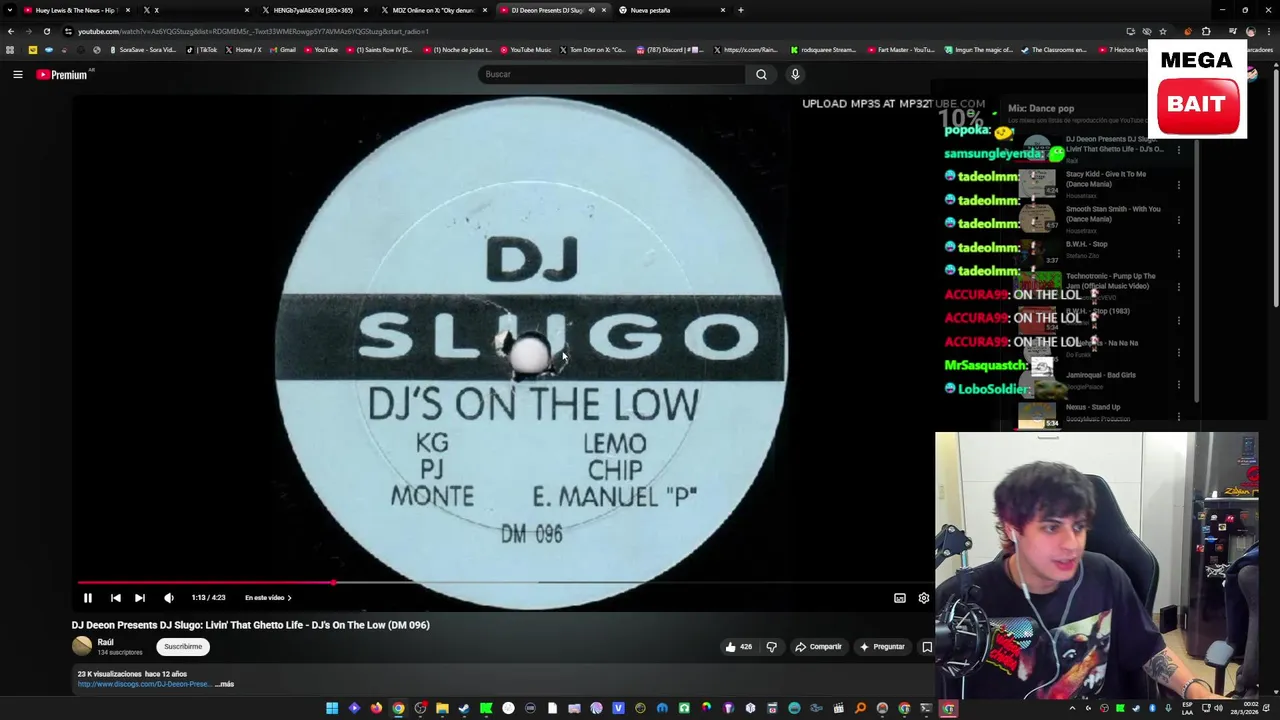
Task: Open Windows Start menu
Action: pos(332,709)
